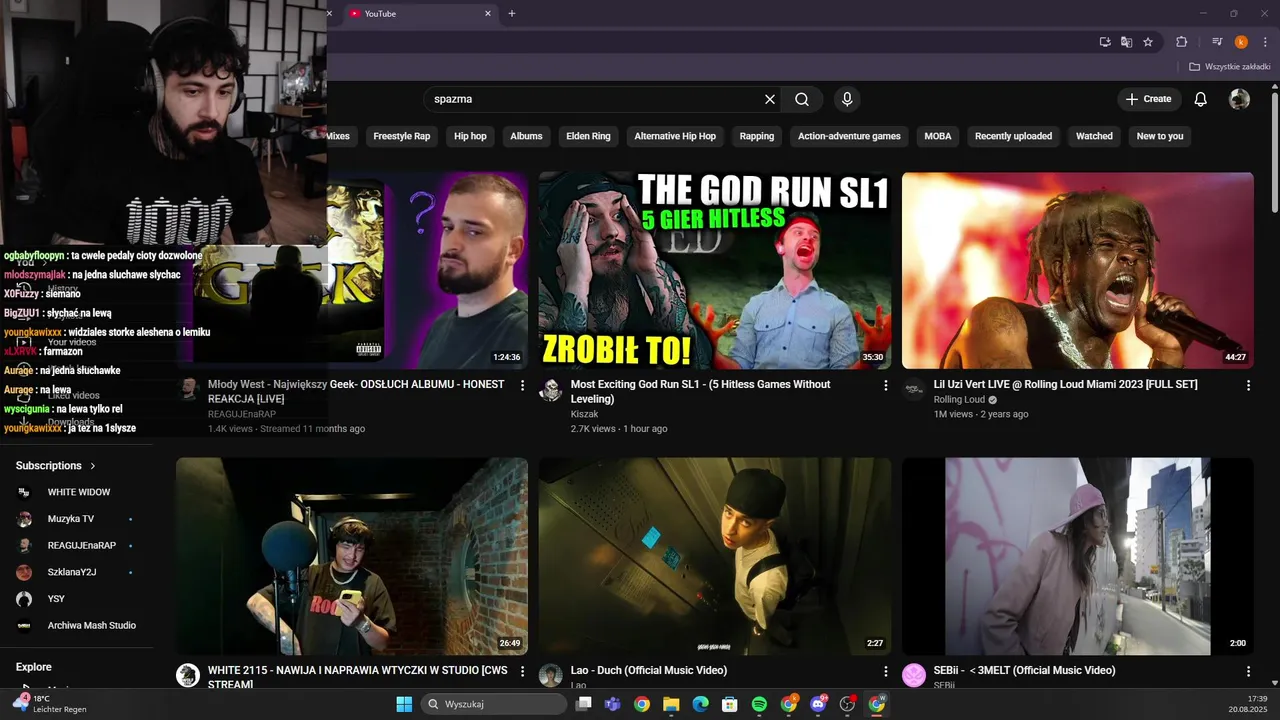This screenshot has height=720, width=1280.
Task: Open more options for Most Exciting God Run video
Action: tap(885, 385)
